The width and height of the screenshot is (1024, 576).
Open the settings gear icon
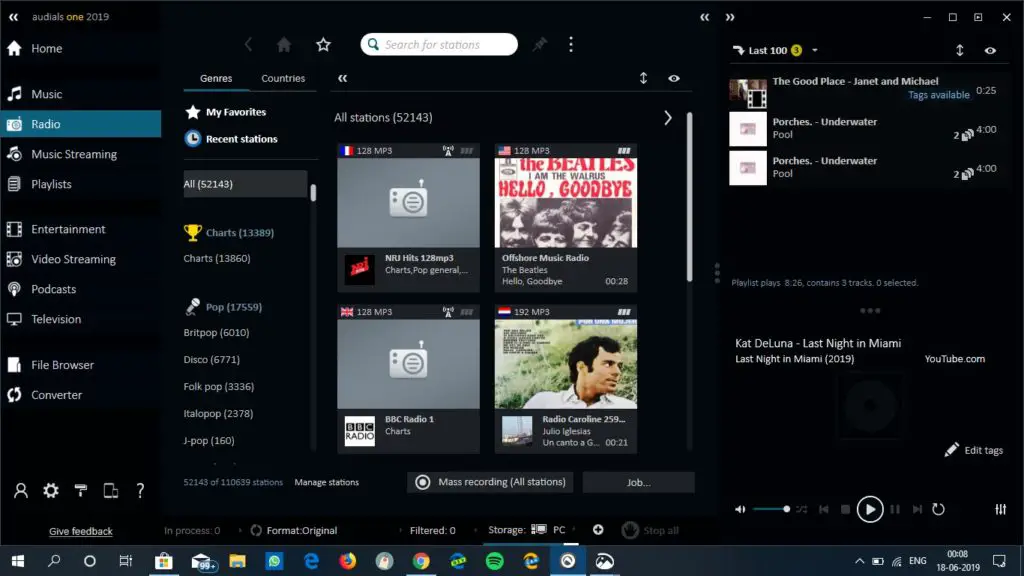pyautogui.click(x=51, y=490)
